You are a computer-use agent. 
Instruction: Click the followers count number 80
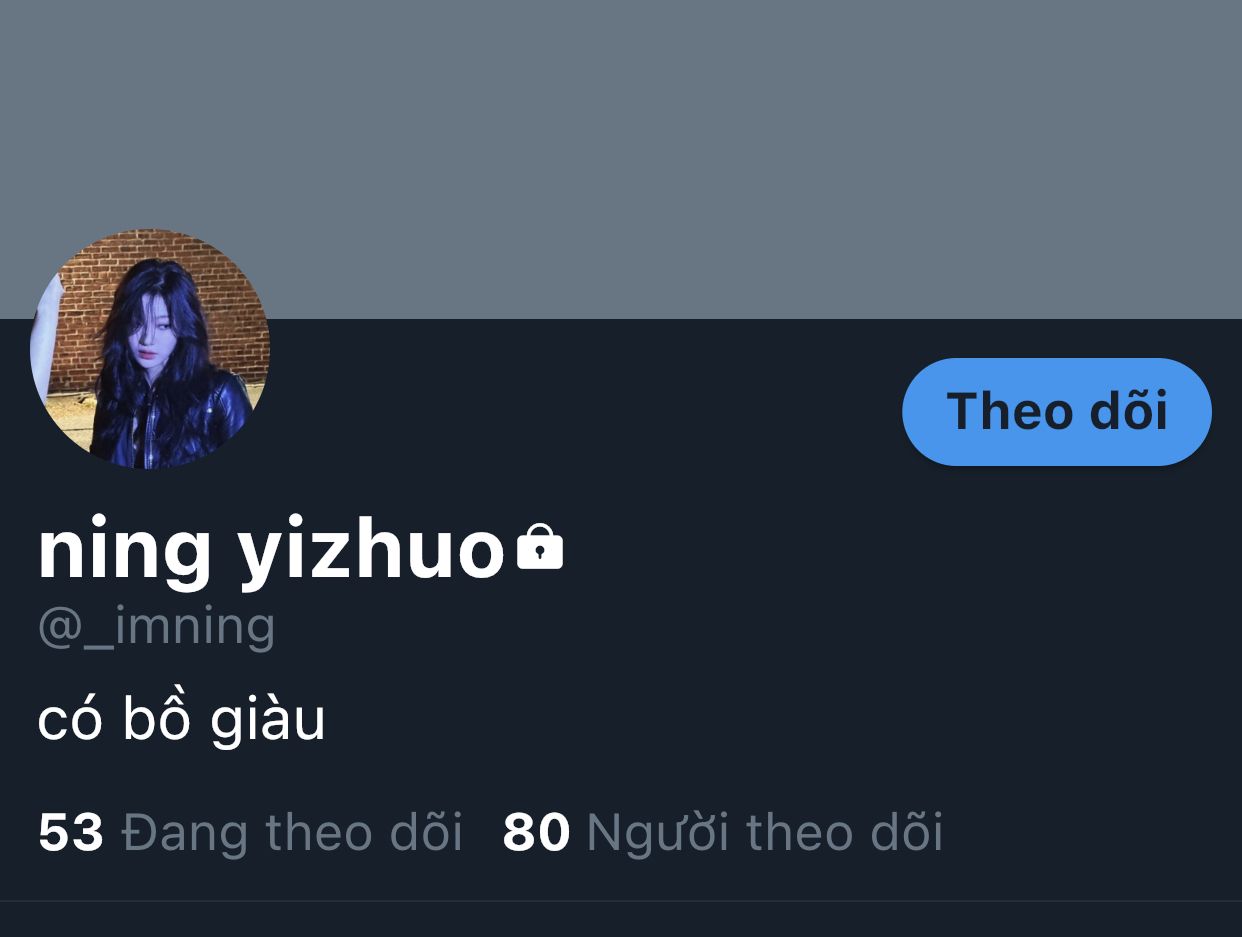(x=536, y=833)
